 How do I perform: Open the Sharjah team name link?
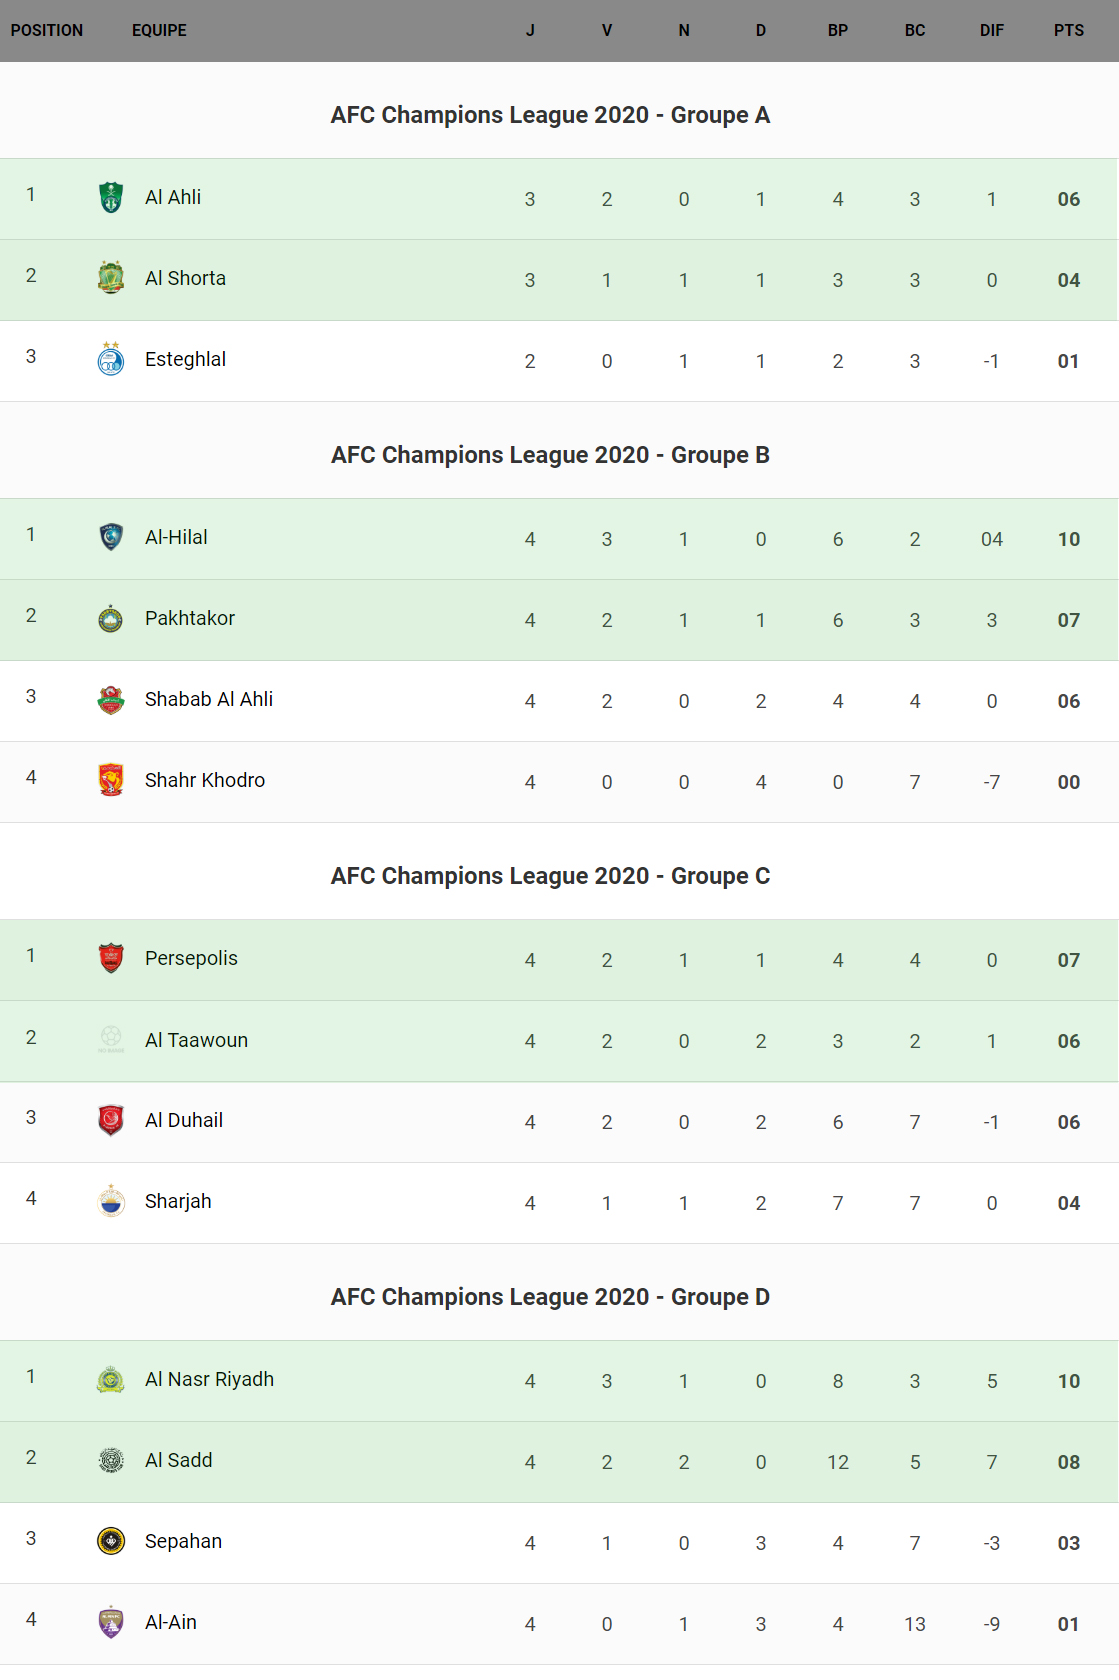[178, 1201]
